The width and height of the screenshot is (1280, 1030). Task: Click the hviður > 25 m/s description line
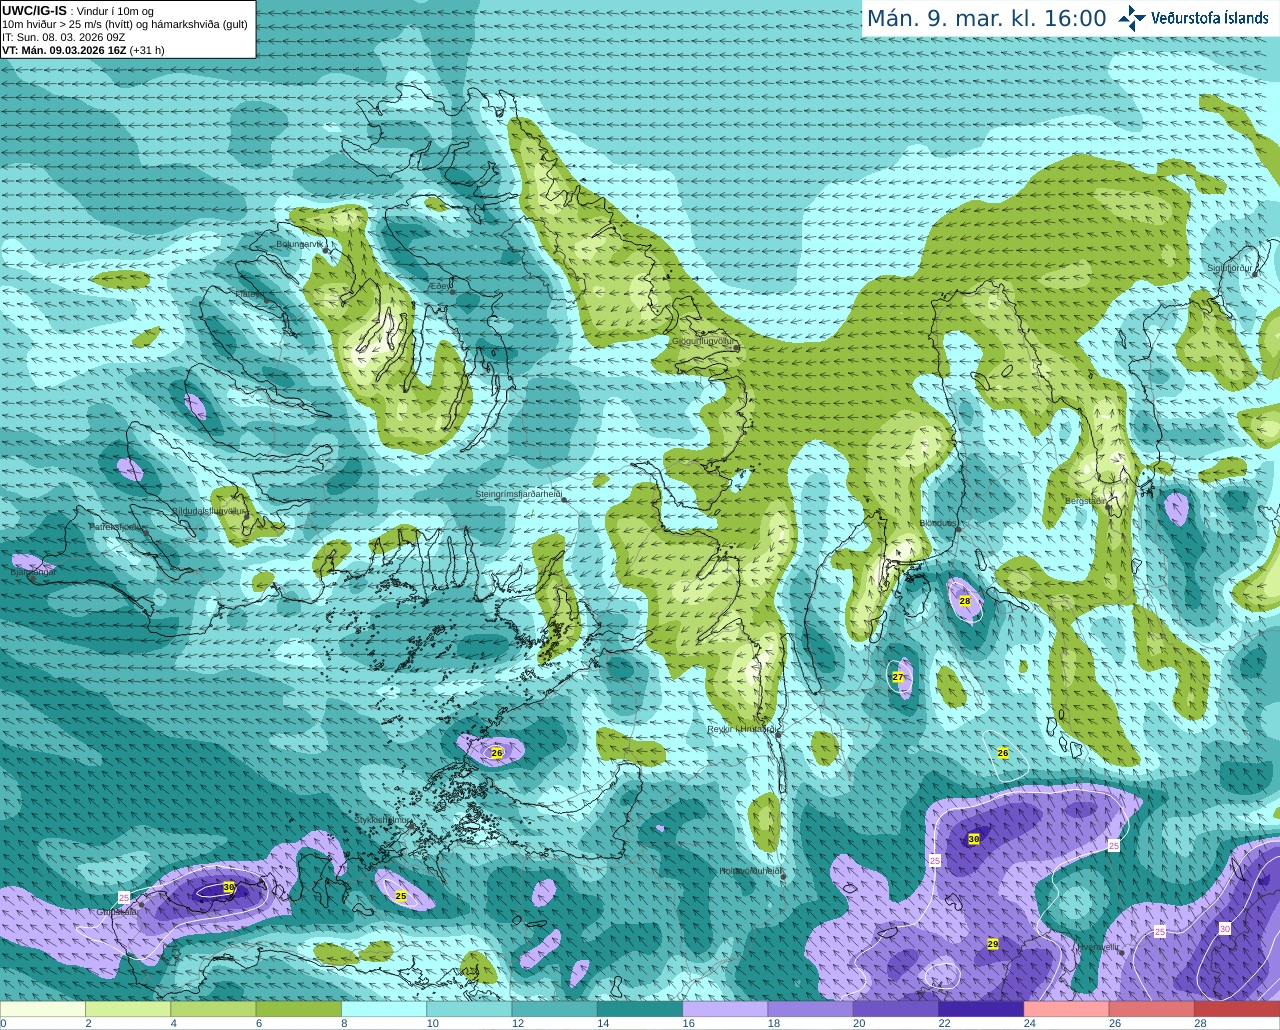tap(125, 24)
